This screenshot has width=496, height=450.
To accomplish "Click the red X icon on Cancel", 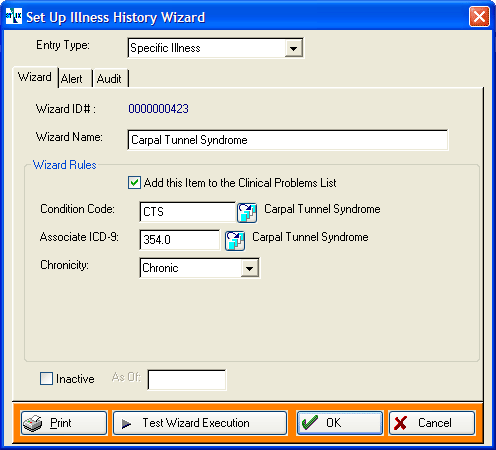I will tap(400, 423).
